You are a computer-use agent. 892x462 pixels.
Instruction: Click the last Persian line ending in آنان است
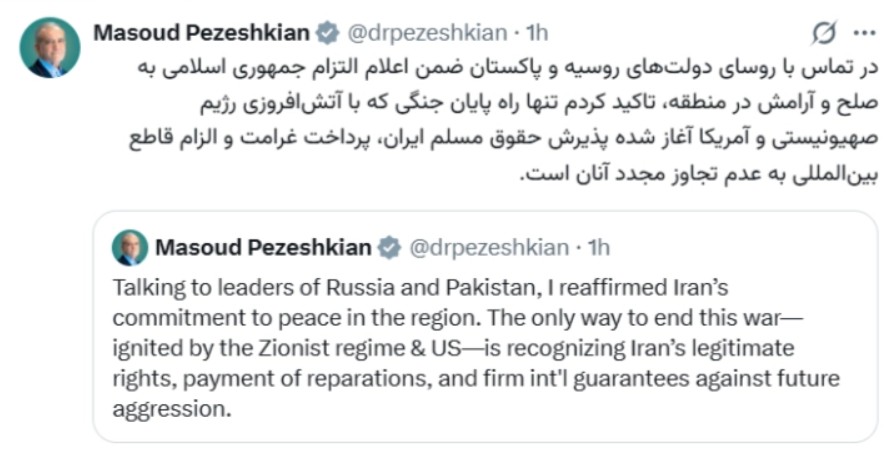(x=700, y=171)
